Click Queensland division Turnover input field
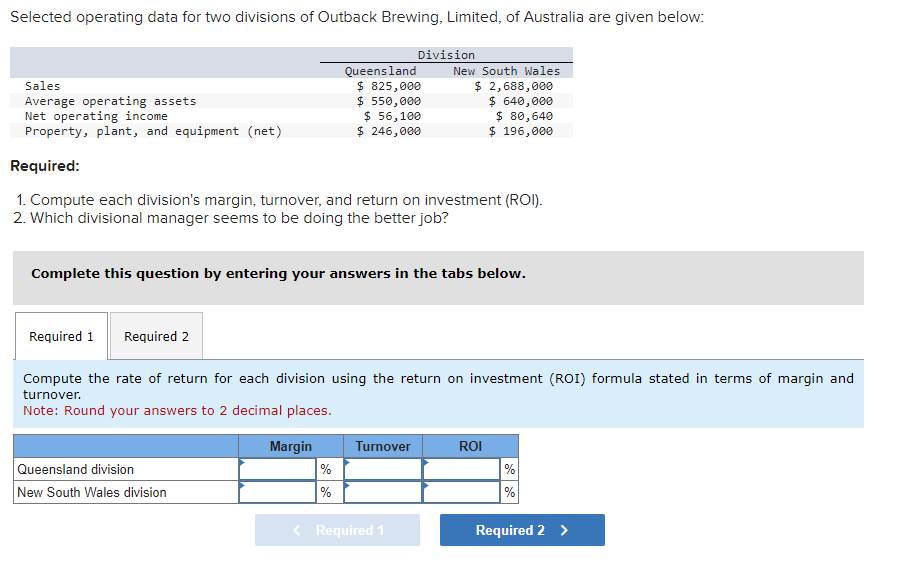This screenshot has width=922, height=588. (382, 468)
